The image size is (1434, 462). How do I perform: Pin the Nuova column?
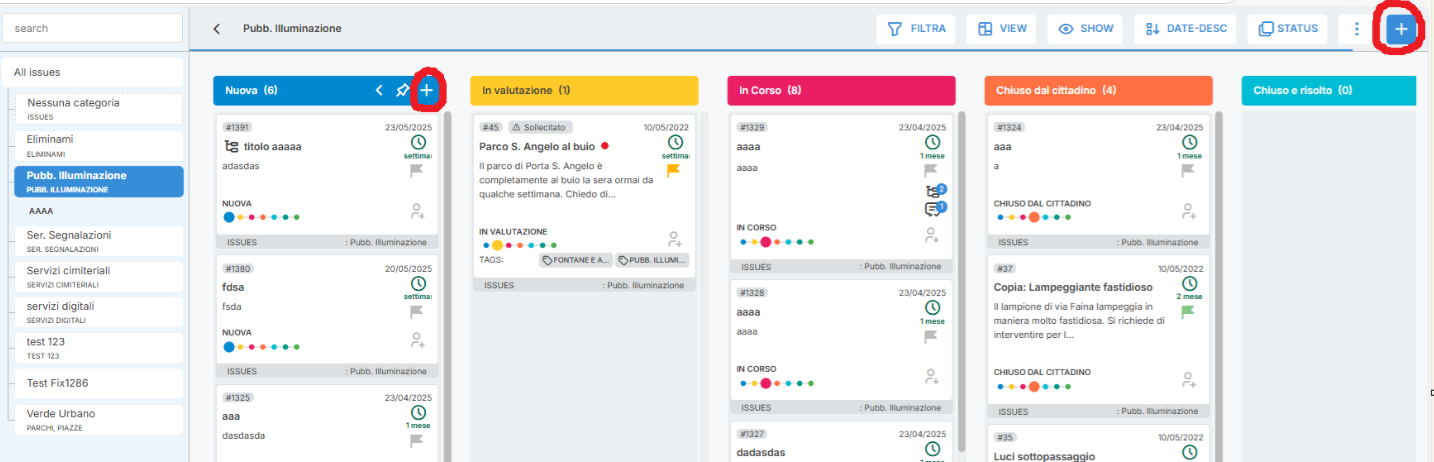(402, 91)
